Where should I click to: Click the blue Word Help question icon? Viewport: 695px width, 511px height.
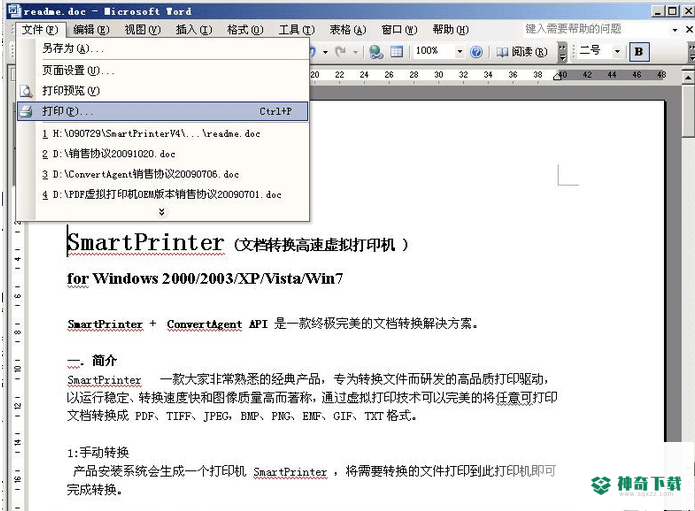[x=476, y=52]
